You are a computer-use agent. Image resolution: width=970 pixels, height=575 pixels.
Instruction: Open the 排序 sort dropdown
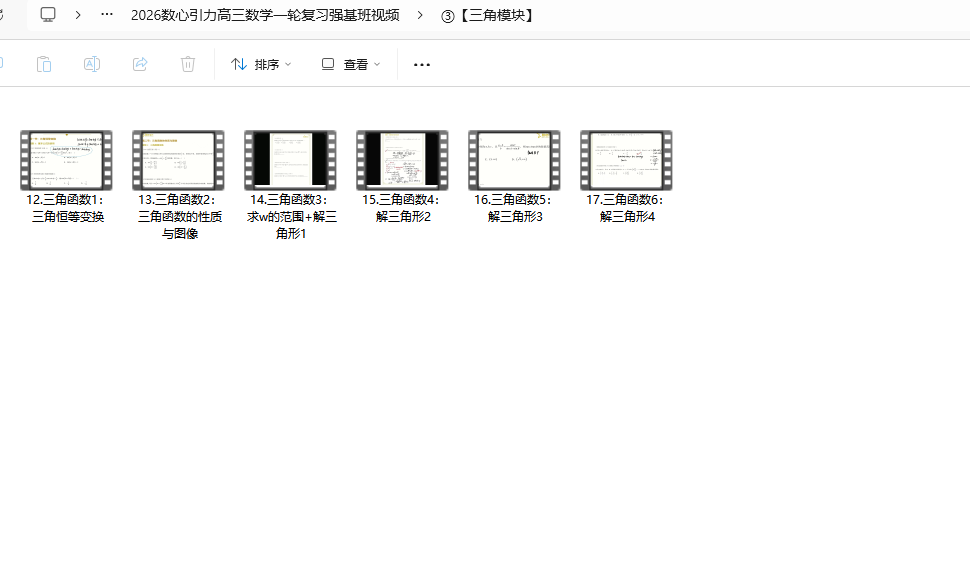coord(261,64)
